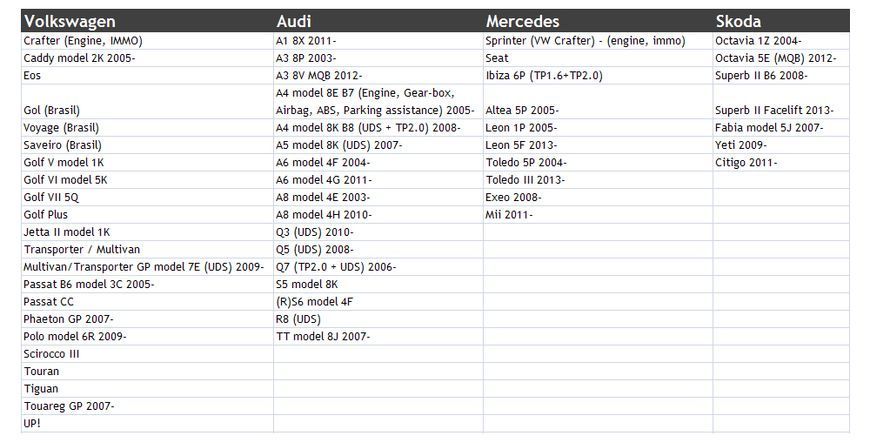Select the Superb II B6 2008- cell
The image size is (870, 443).
coord(781,75)
